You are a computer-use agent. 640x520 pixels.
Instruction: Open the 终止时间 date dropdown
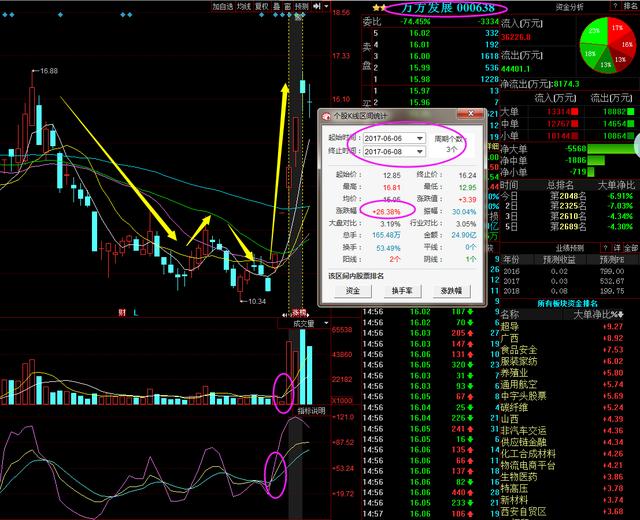point(420,151)
